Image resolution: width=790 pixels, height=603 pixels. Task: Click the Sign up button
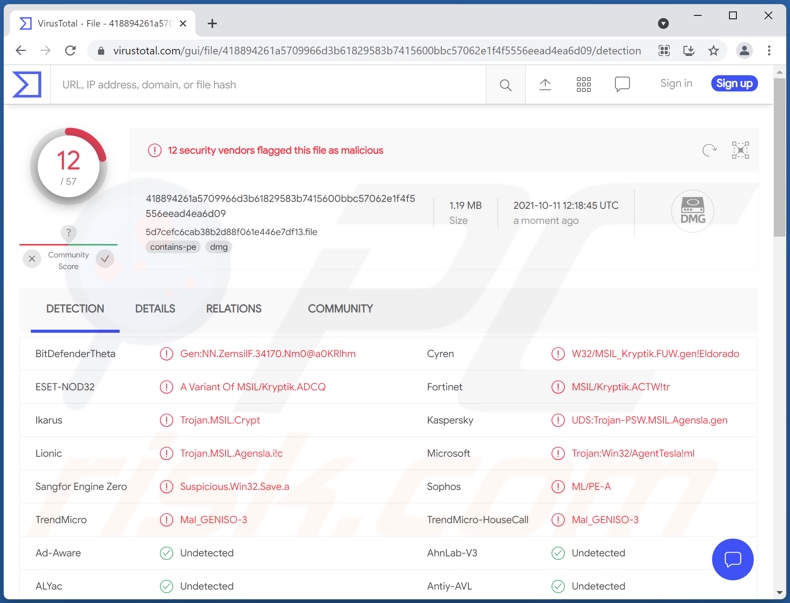coord(734,84)
